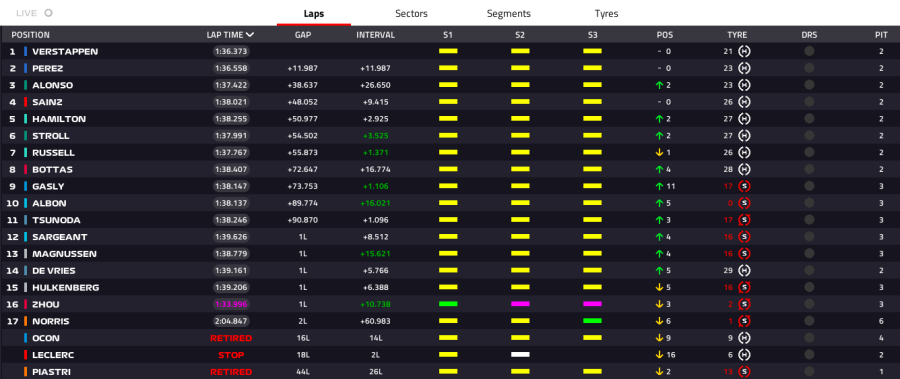Click Zhou's soft tyre icon
Image resolution: width=900 pixels, height=379 pixels.
[x=744, y=304]
